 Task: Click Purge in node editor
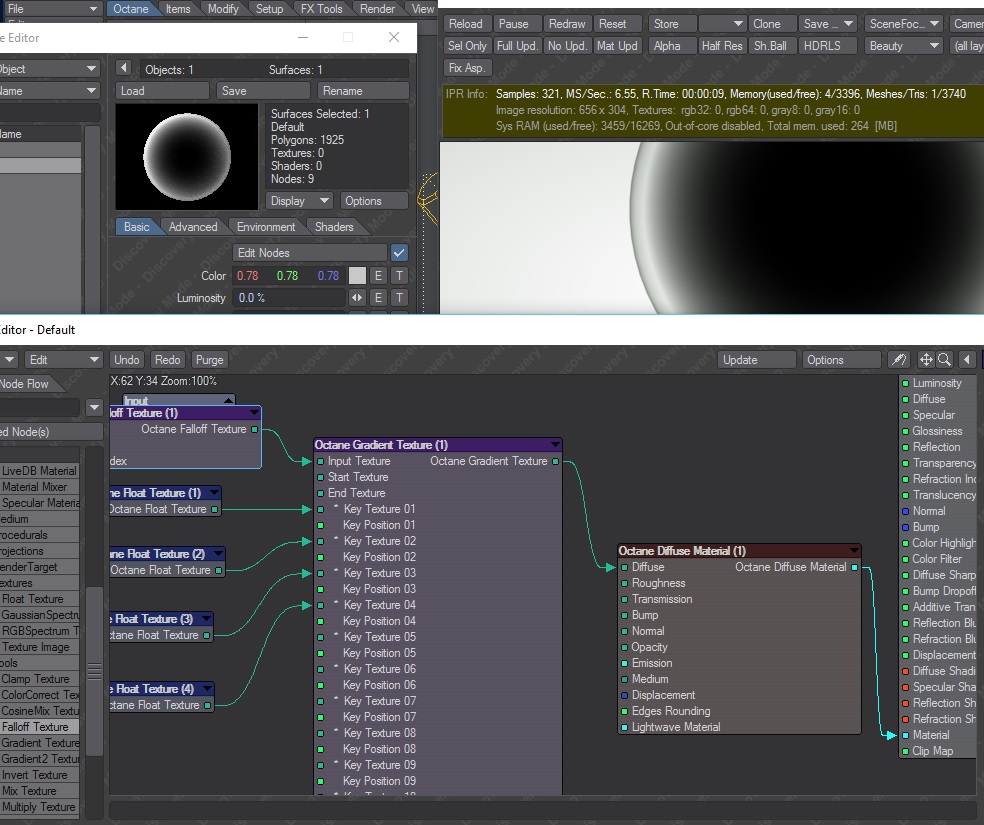coord(210,360)
